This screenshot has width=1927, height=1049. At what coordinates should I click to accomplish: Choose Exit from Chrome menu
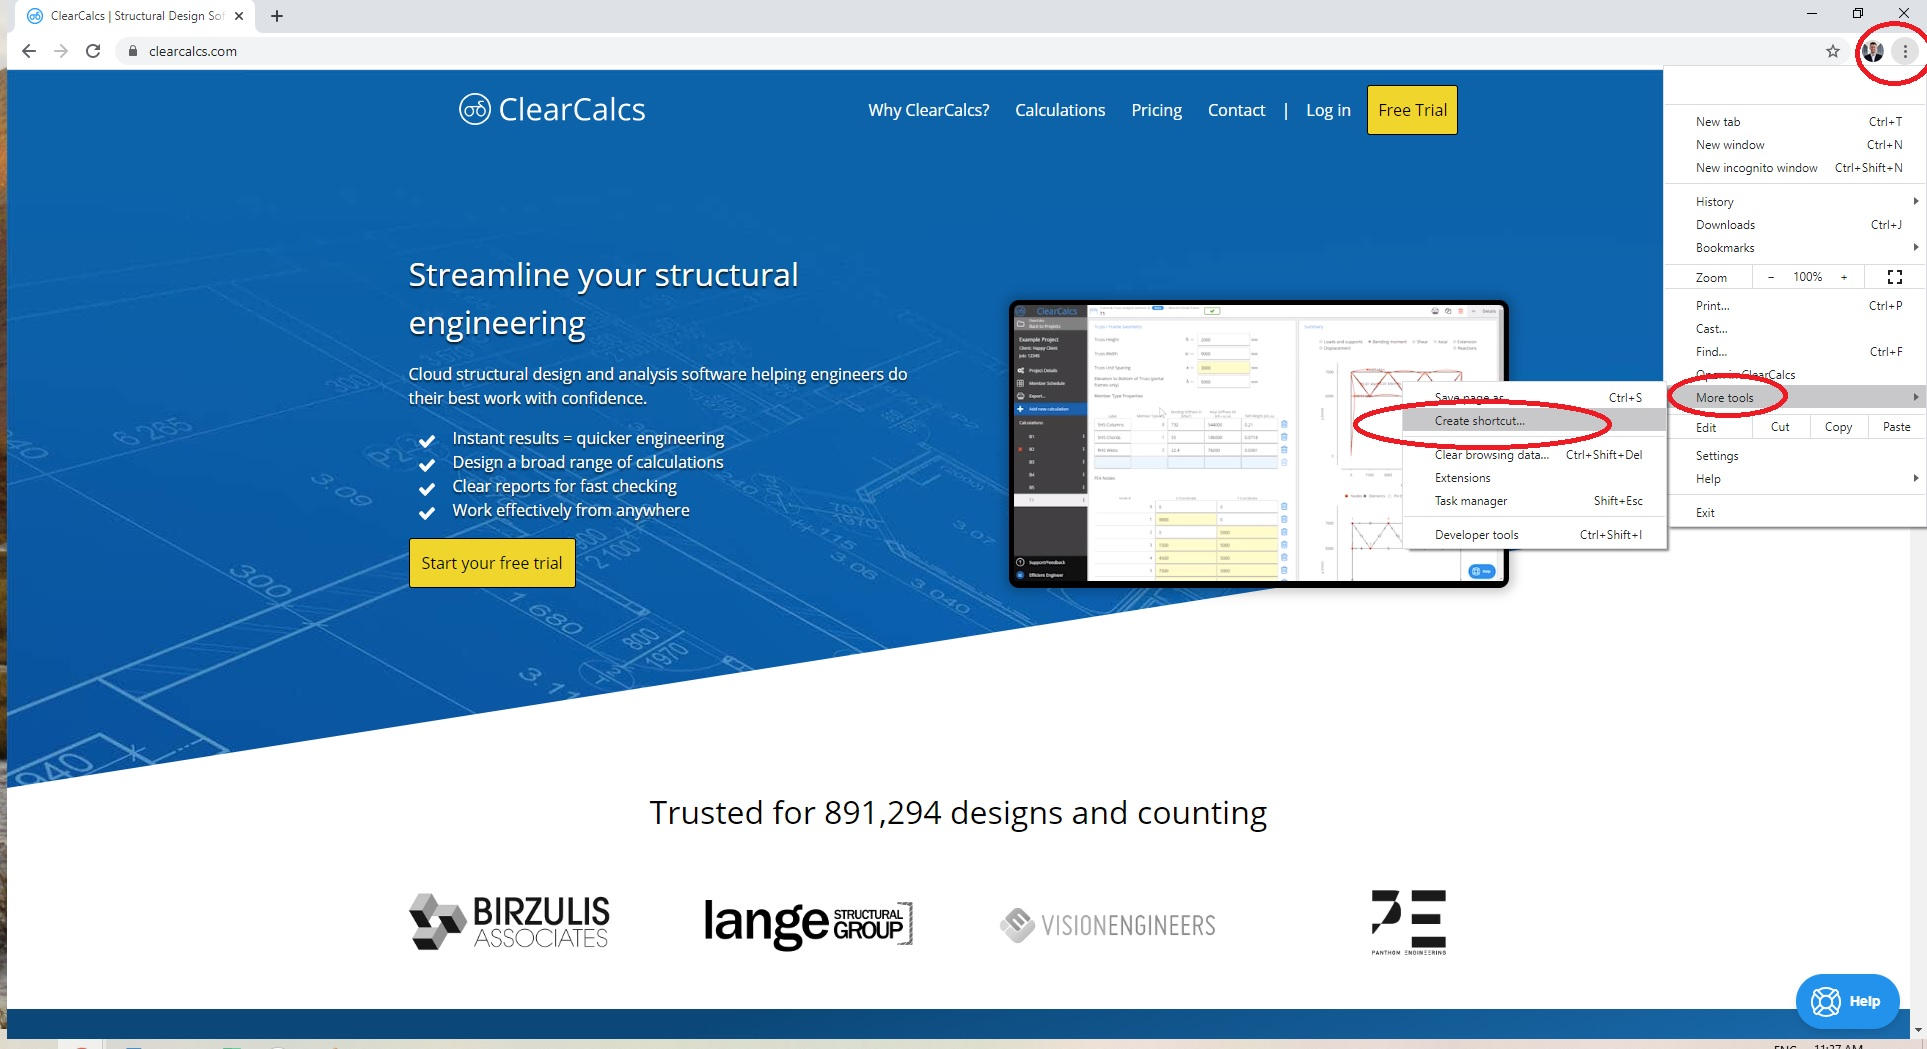pyautogui.click(x=1797, y=513)
